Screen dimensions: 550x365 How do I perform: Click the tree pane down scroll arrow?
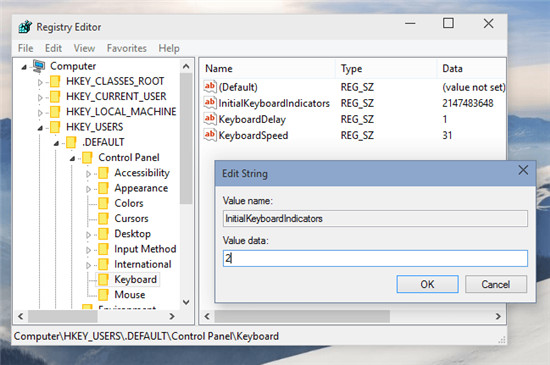186,302
